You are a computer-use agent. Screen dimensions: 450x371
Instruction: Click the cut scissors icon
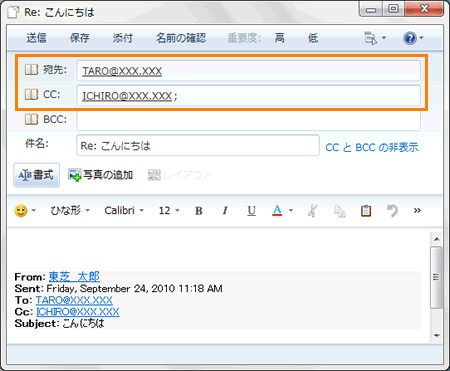click(x=312, y=211)
